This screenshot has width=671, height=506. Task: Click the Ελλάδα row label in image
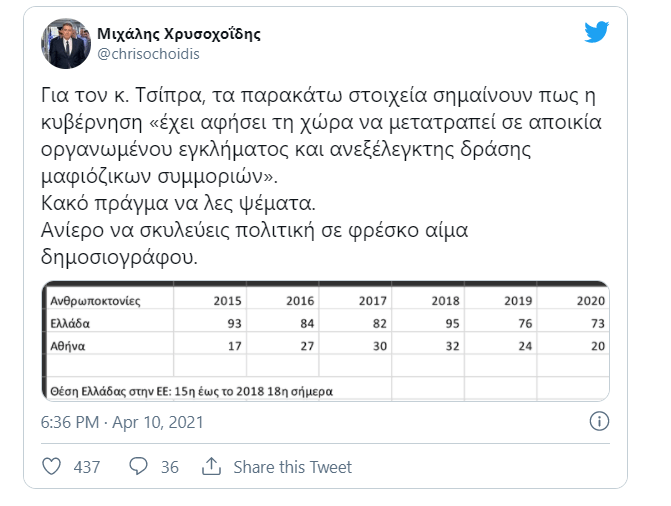click(x=70, y=323)
